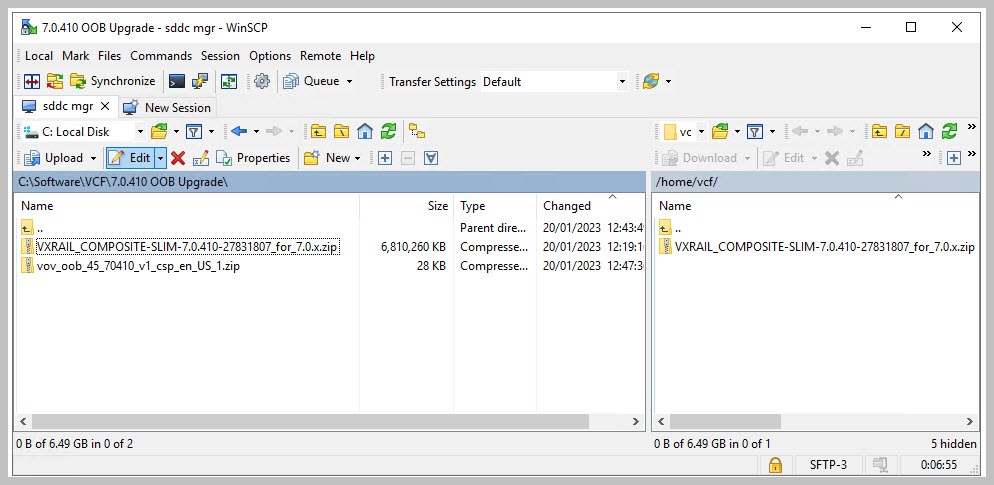This screenshot has height=485, width=994.
Task: Click the Synchronize Browsing icon beside Compare Directories
Action: [55, 81]
